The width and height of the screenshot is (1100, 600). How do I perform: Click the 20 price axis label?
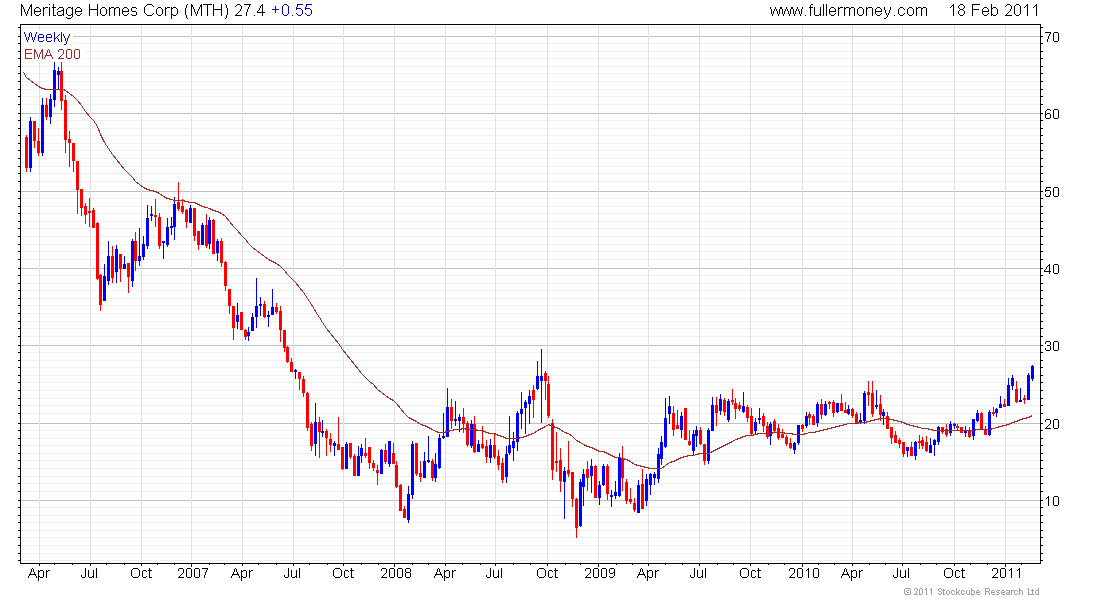pos(1052,424)
